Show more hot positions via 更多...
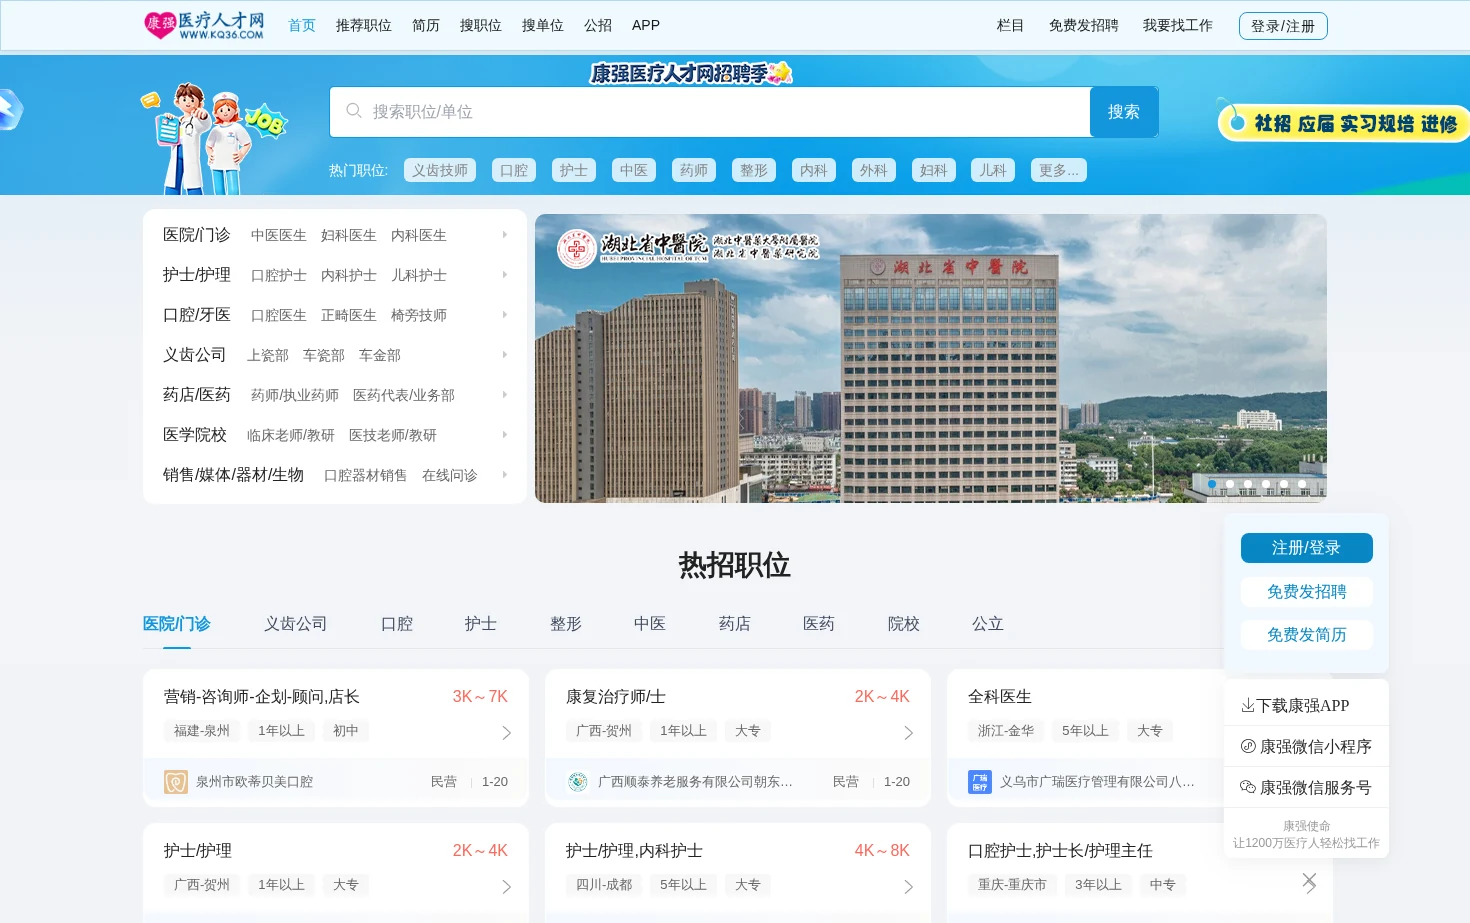Image resolution: width=1470 pixels, height=923 pixels. pos(1059,170)
